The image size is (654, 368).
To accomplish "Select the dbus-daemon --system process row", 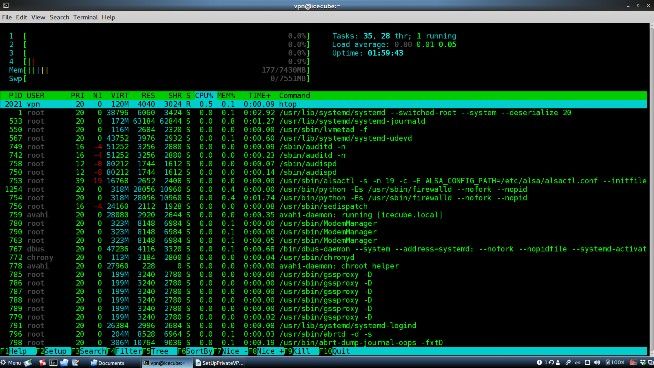I will (x=324, y=249).
